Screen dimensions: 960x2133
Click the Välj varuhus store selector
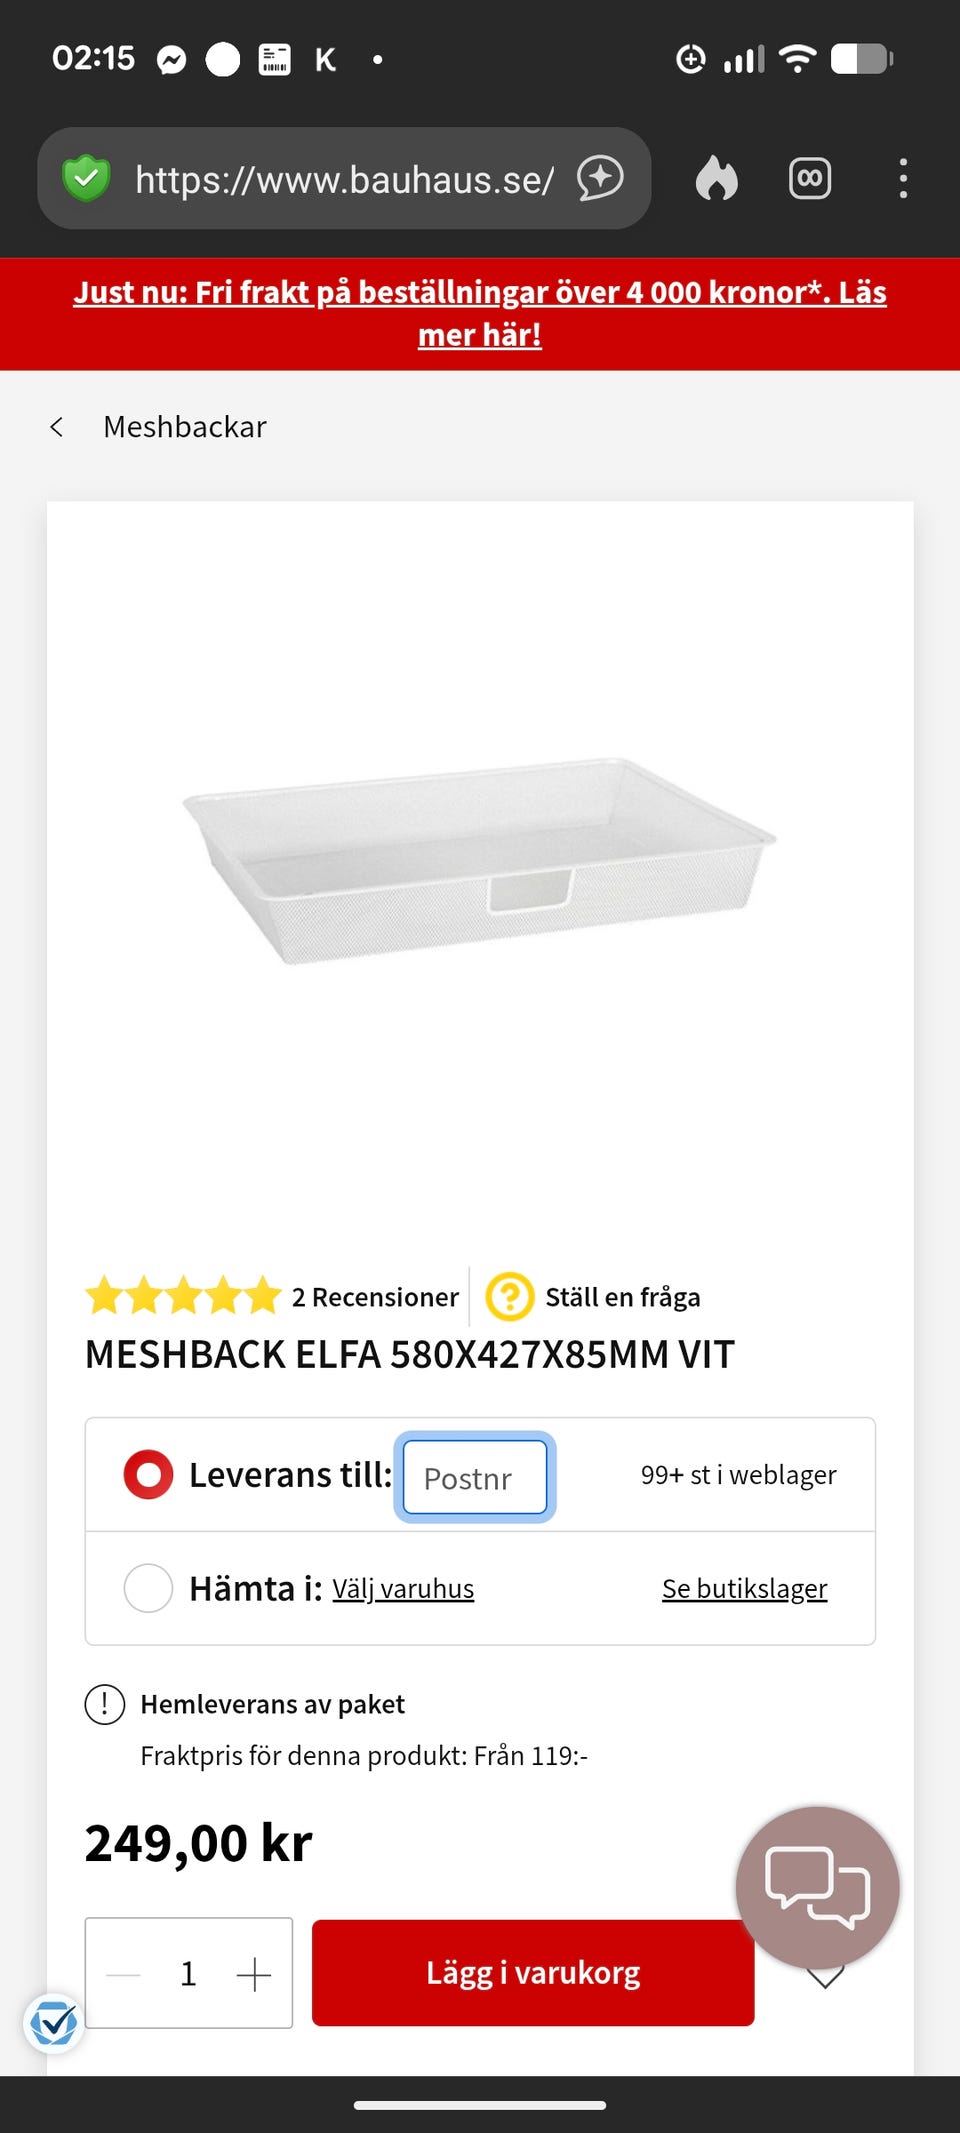click(x=403, y=1589)
